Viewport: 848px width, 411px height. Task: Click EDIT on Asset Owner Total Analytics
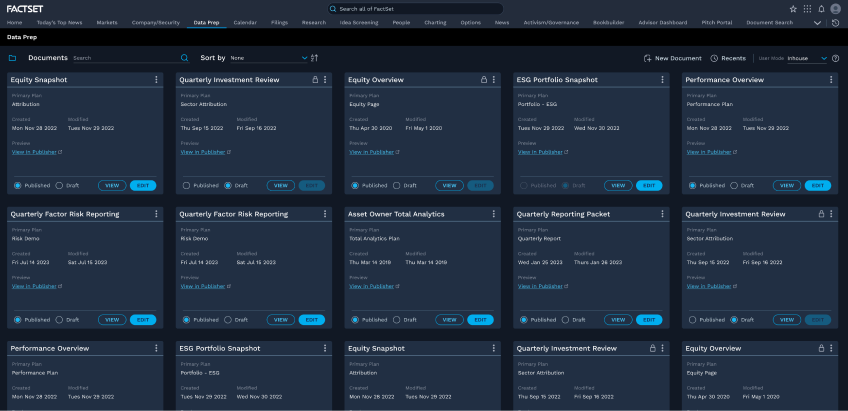pyautogui.click(x=480, y=320)
